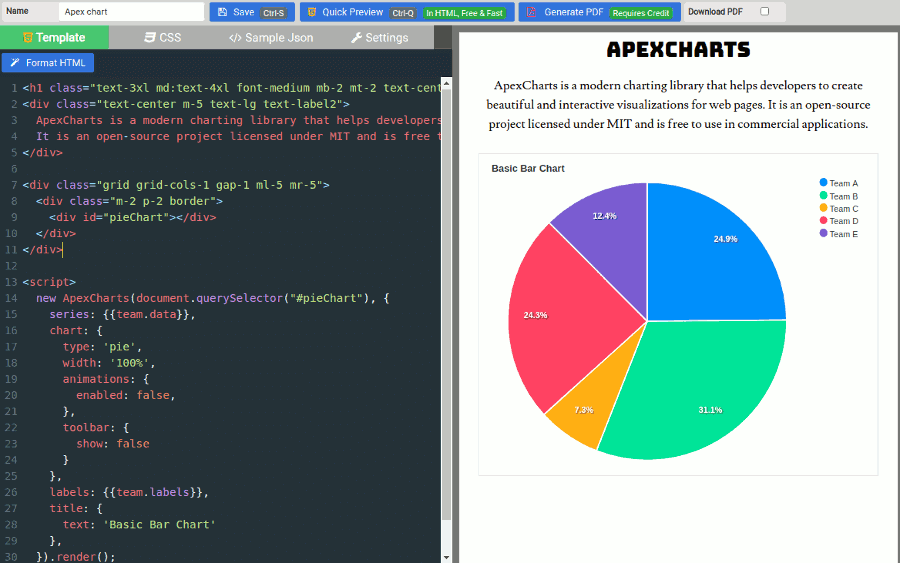Click code line 26 'labels: {{team.labels}}'
900x563 pixels.
[x=129, y=492]
